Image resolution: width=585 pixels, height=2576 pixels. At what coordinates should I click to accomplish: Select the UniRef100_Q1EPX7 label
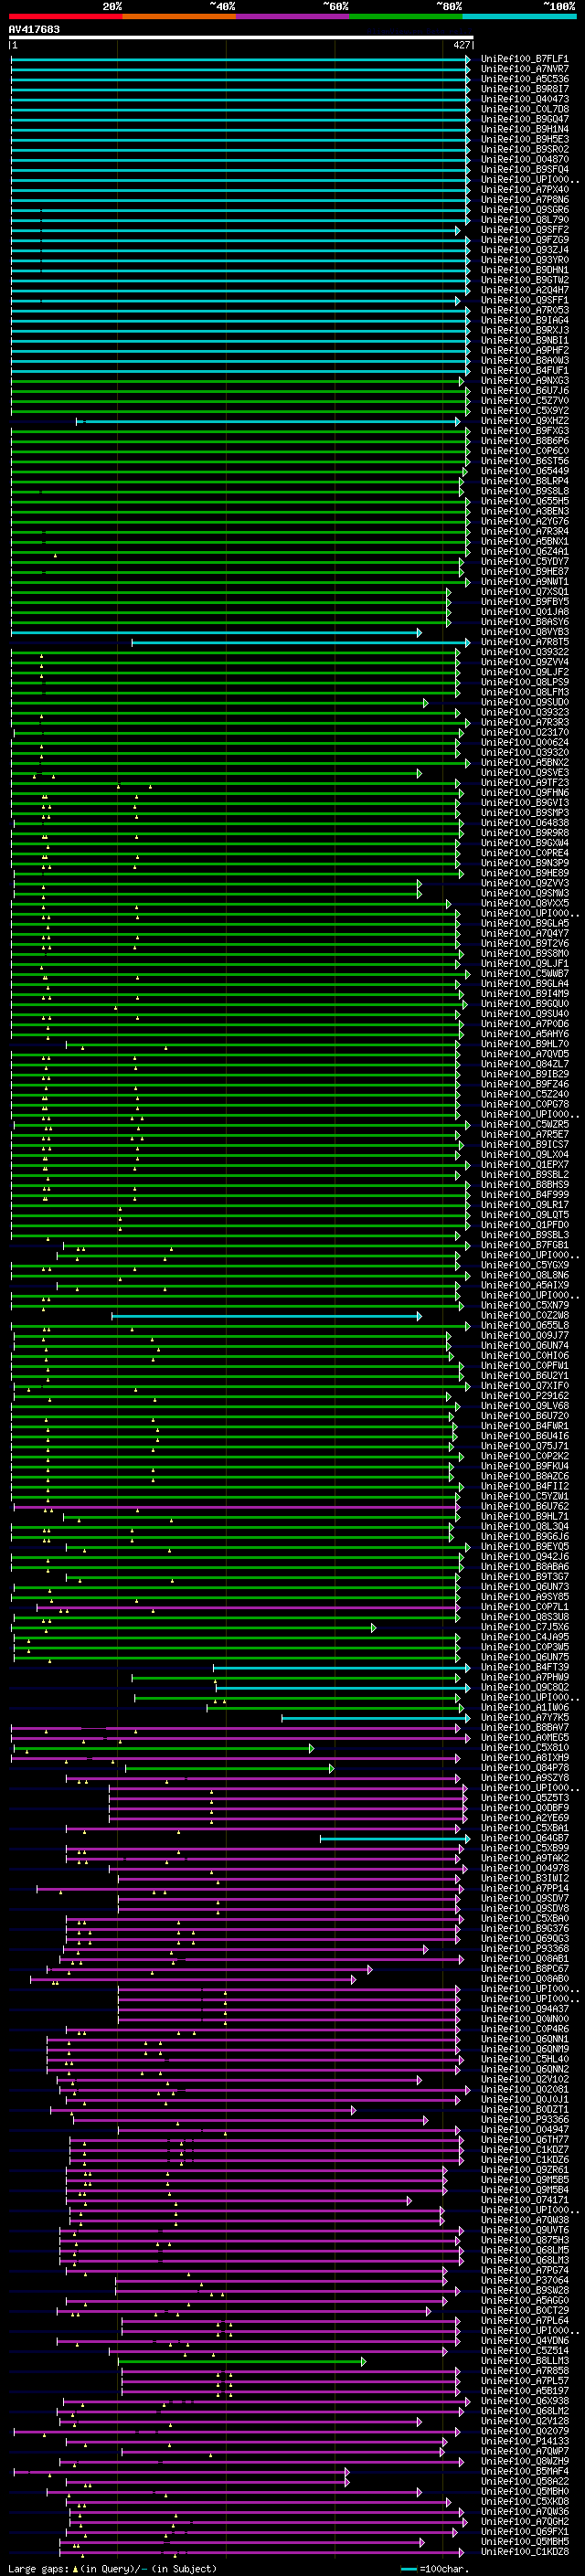coord(524,1165)
